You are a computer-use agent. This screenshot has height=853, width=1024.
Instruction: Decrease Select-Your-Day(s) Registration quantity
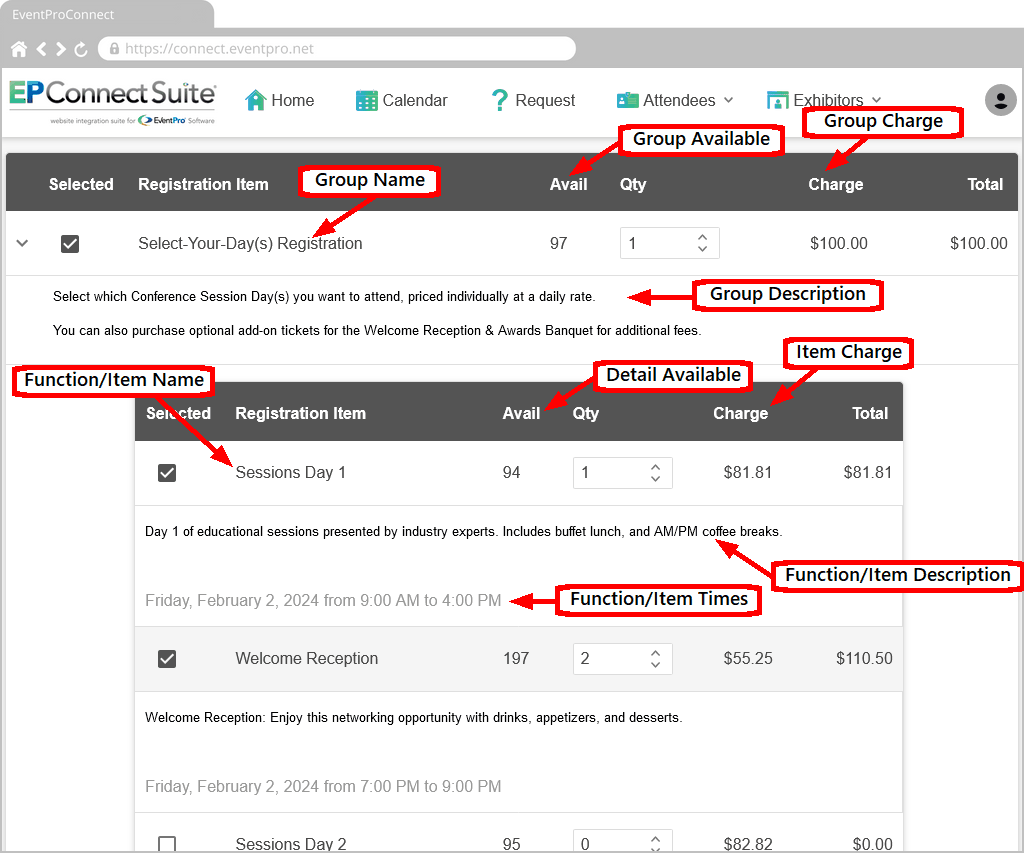(702, 249)
